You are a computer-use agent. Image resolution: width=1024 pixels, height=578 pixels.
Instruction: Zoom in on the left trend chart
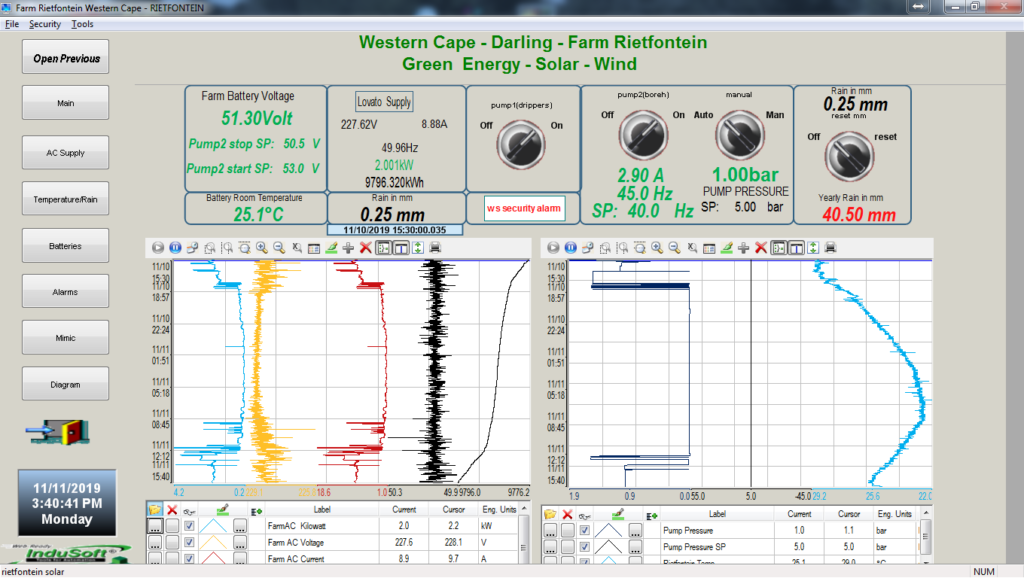[262, 248]
